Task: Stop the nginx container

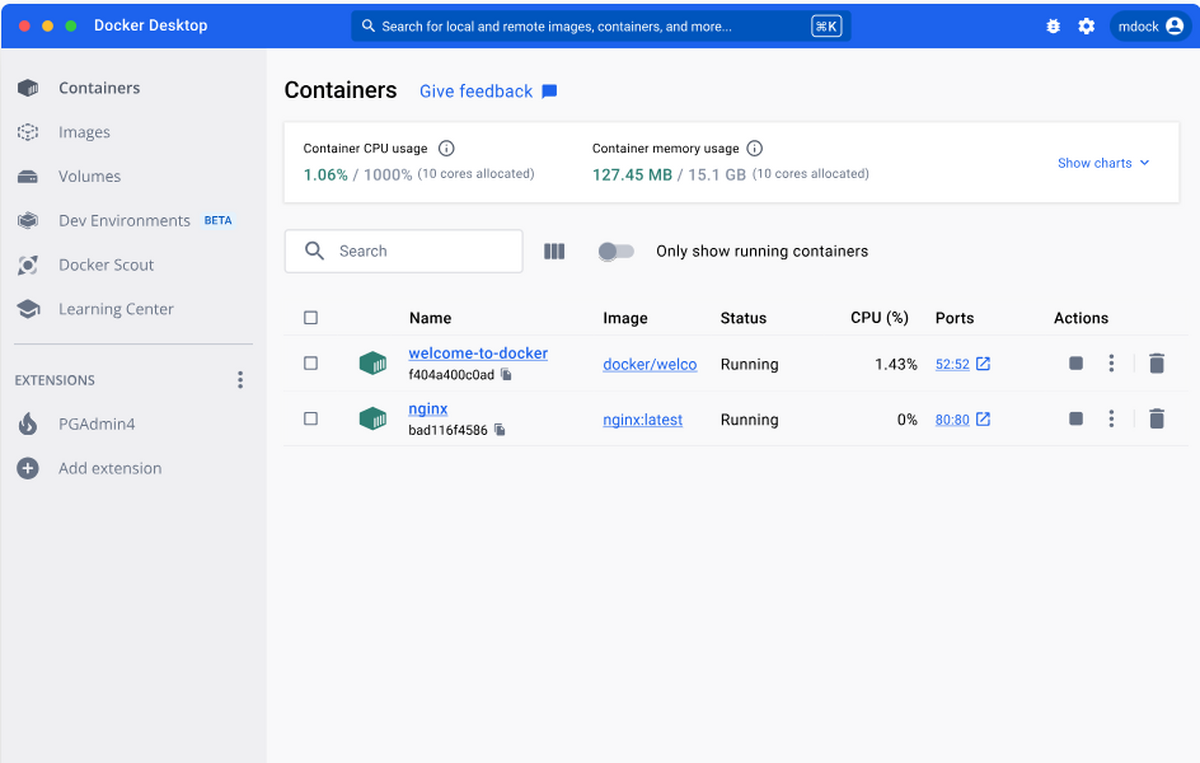Action: click(x=1075, y=419)
